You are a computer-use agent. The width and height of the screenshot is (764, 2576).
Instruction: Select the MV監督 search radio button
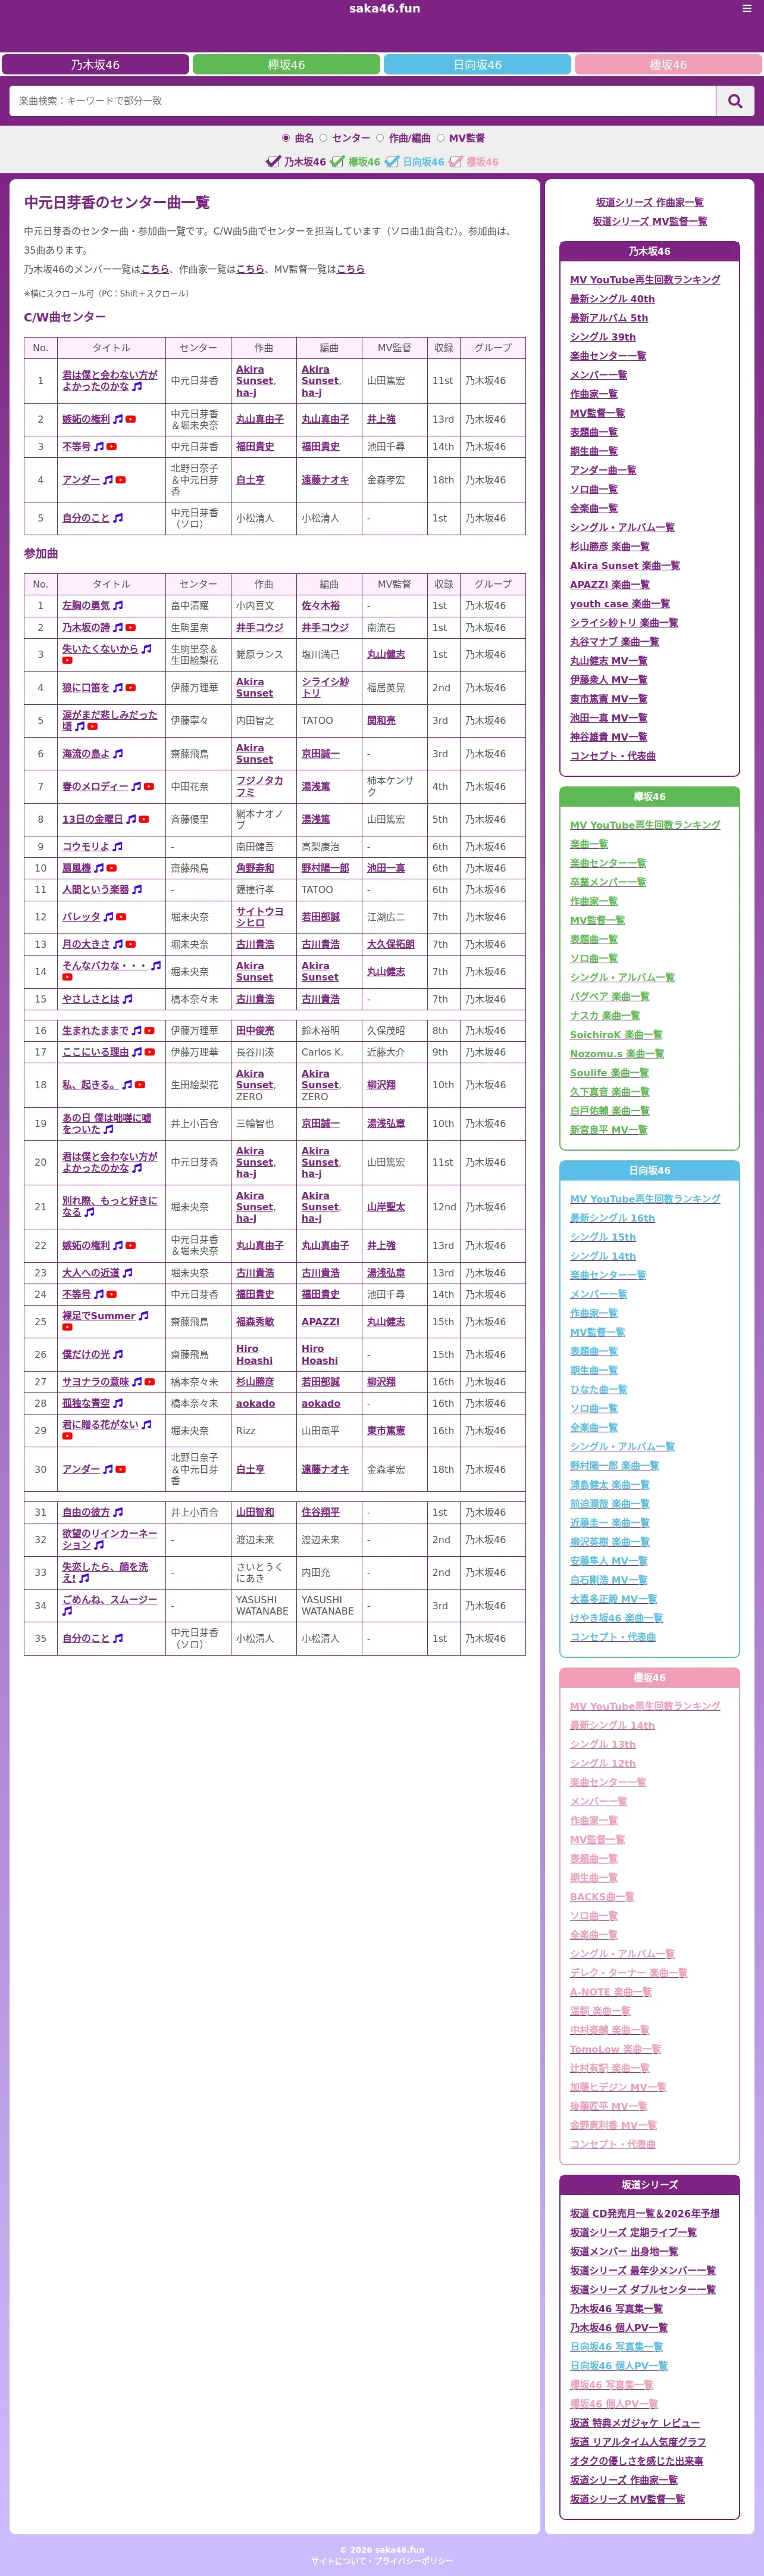point(440,138)
